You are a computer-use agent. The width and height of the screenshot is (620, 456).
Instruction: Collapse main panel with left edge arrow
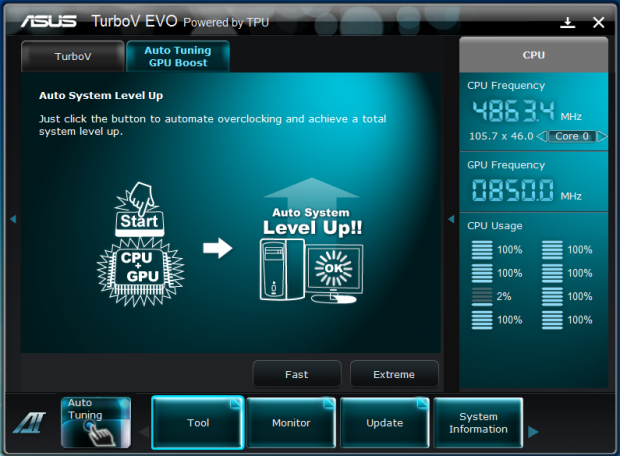pyautogui.click(x=13, y=219)
